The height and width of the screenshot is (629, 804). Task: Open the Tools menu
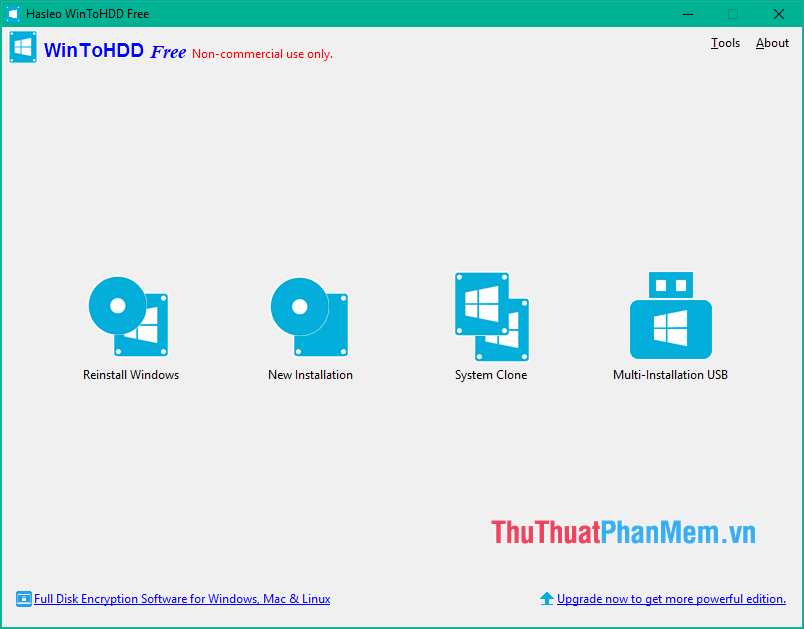pyautogui.click(x=725, y=43)
